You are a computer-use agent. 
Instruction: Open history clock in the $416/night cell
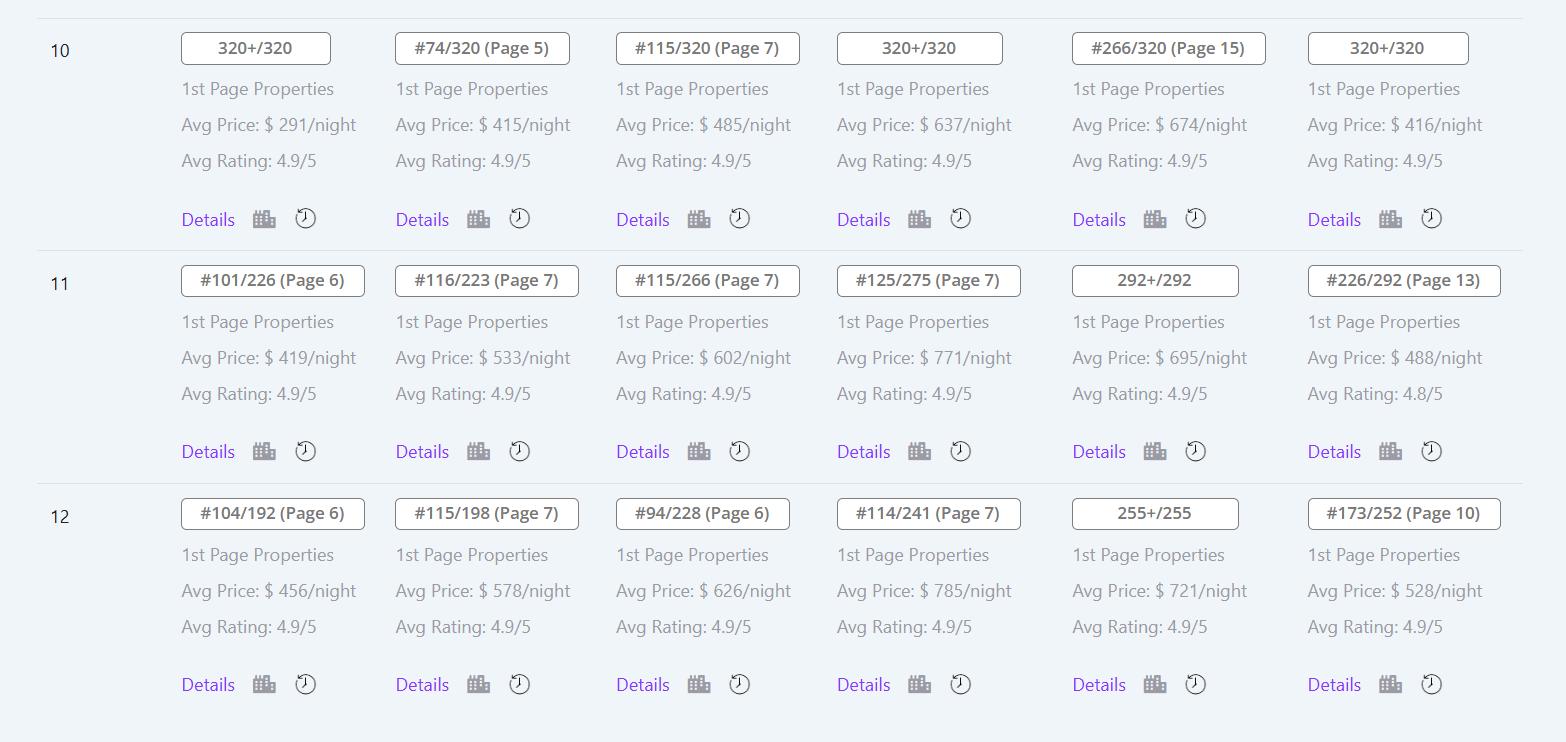(1431, 219)
